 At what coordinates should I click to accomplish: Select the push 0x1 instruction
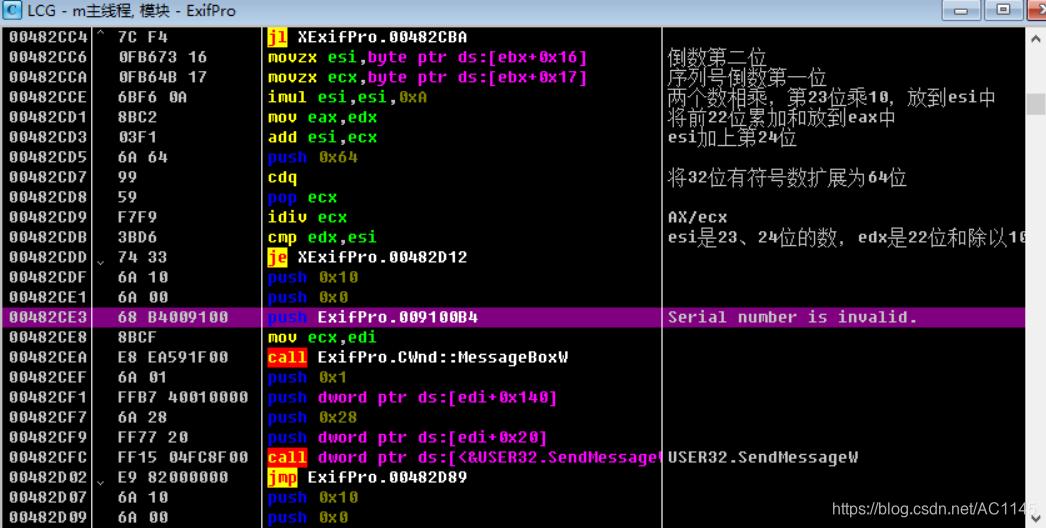click(308, 377)
